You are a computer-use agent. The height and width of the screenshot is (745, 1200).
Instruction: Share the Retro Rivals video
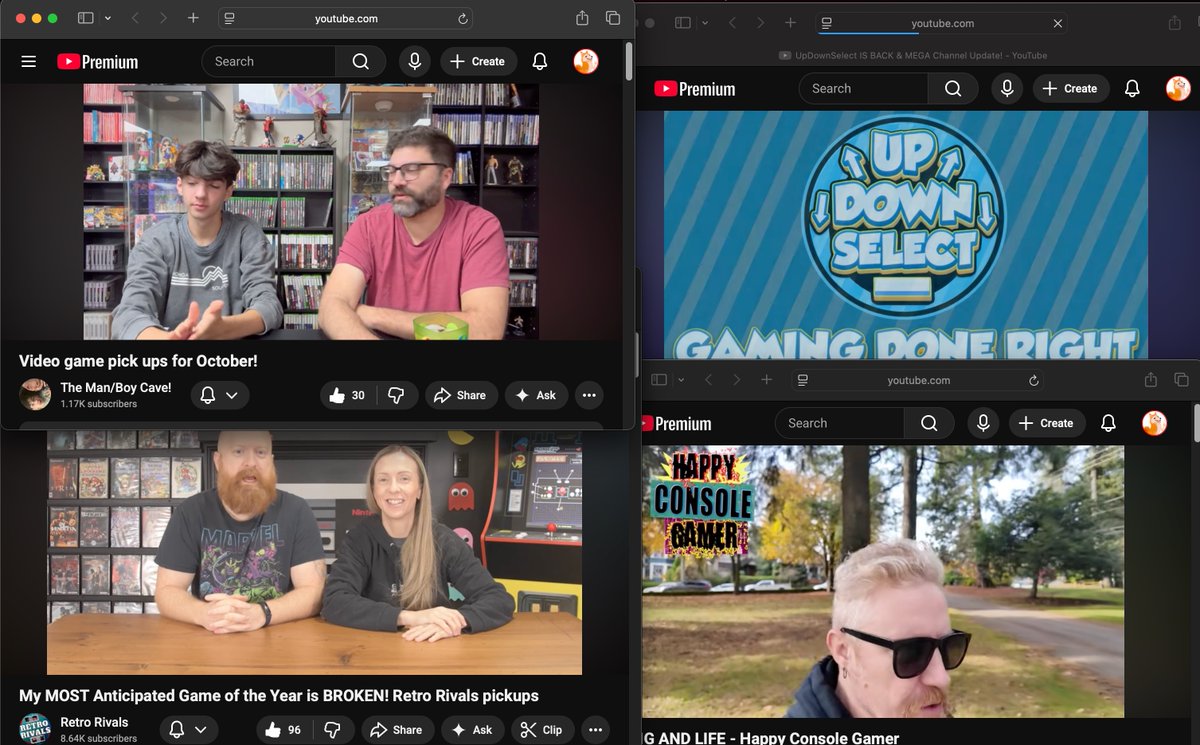[x=397, y=730]
